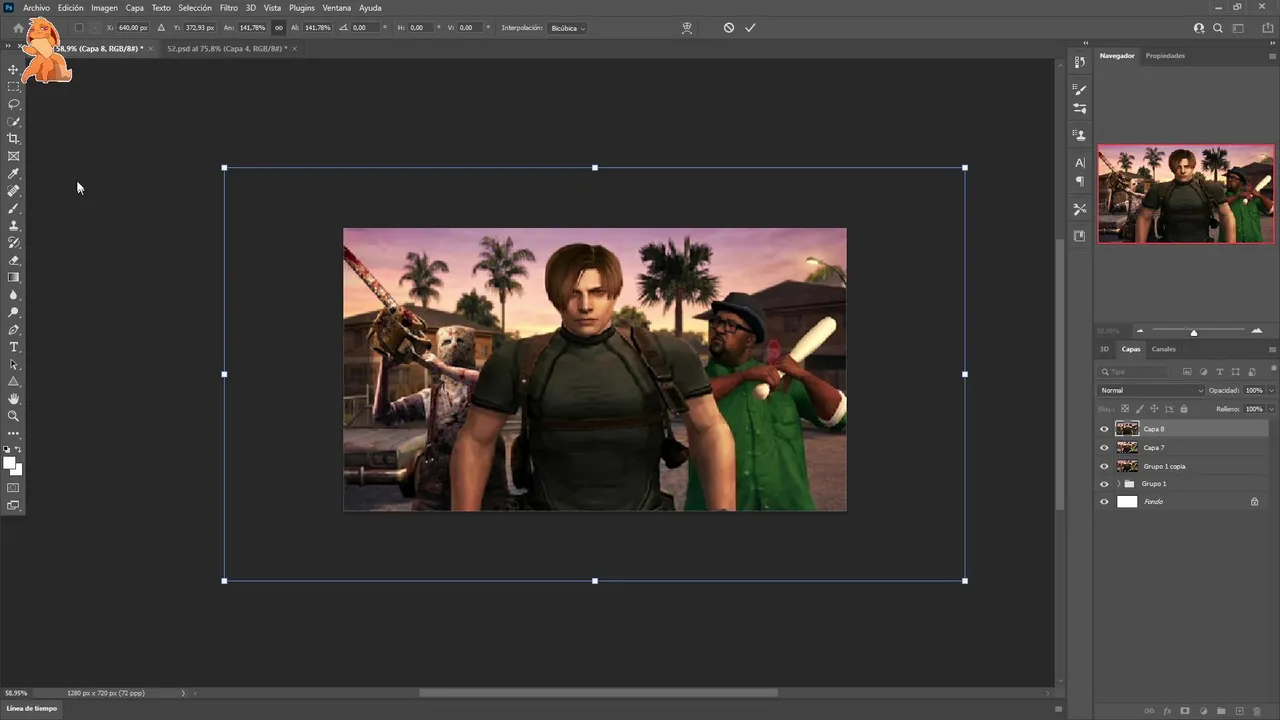Click the Navigator zoom in mountain icon
Viewport: 1280px width, 720px height.
point(1257,331)
